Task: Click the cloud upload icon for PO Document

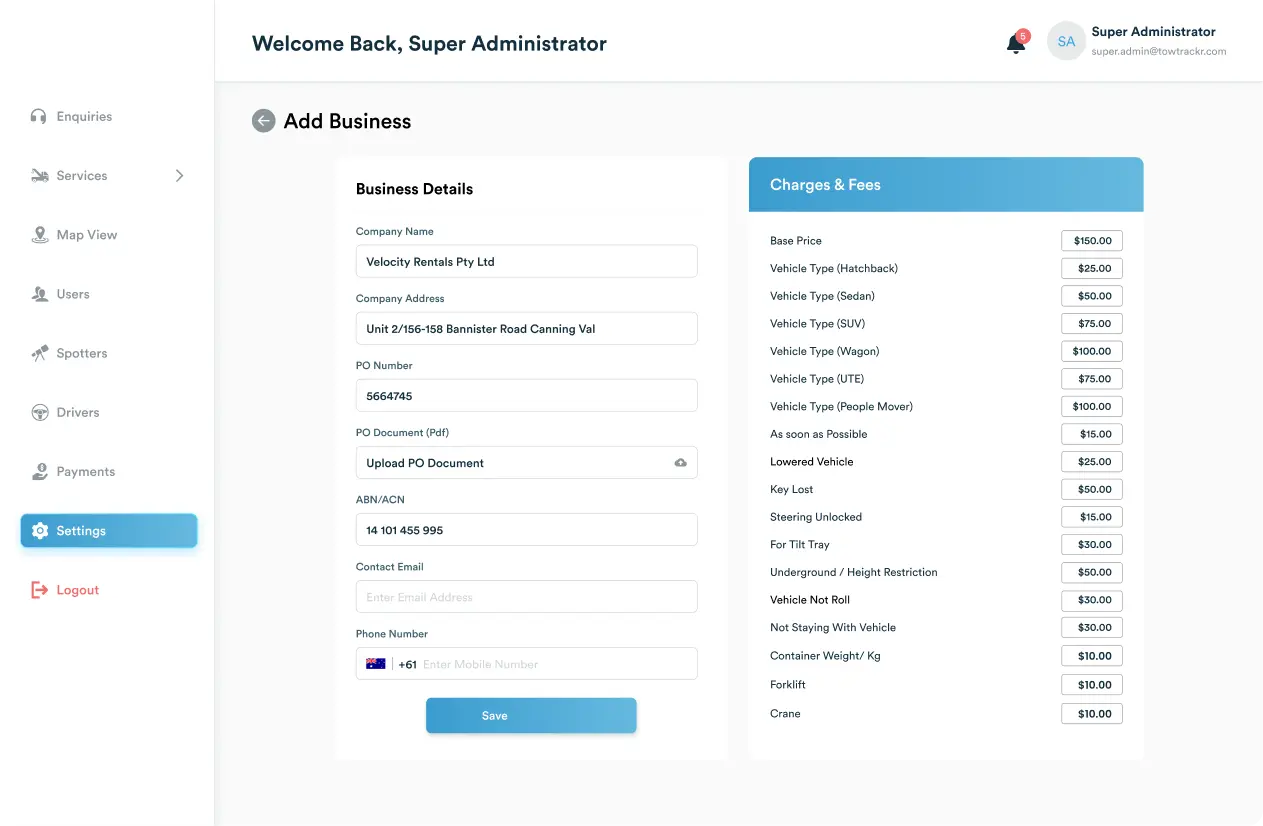Action: click(x=680, y=463)
